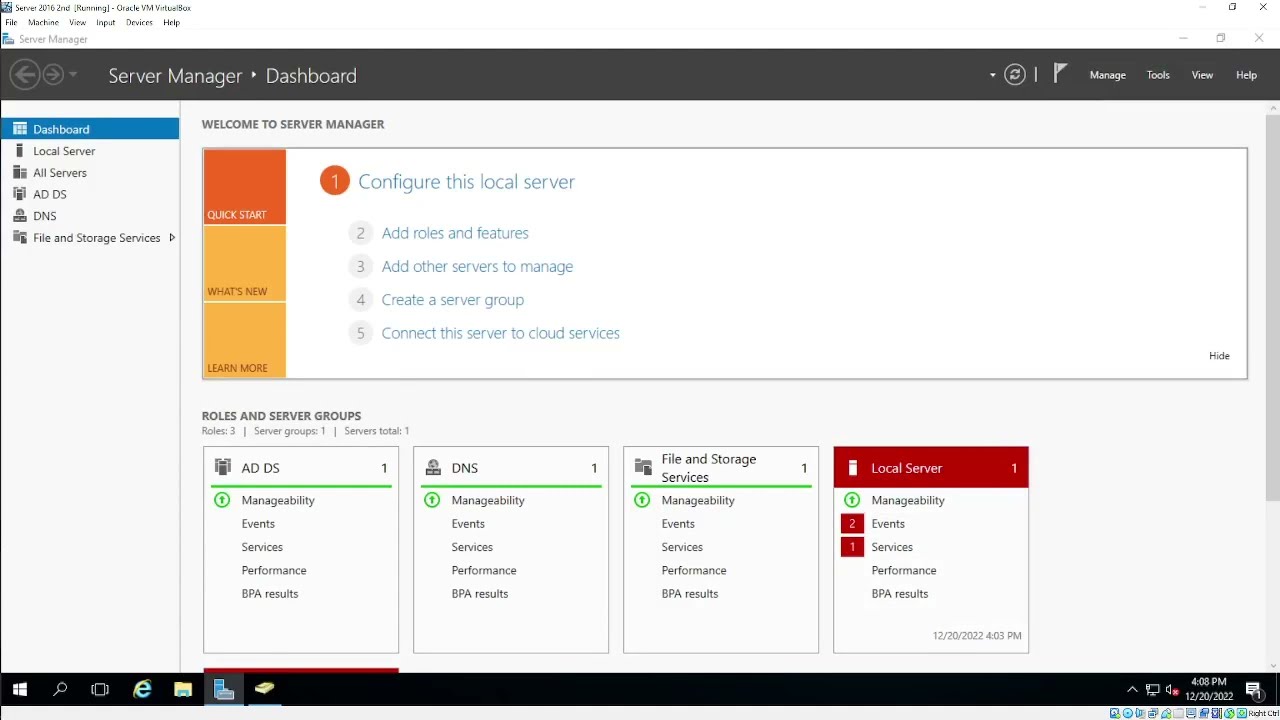Viewport: 1280px width, 720px height.
Task: Click the Server Manager taskbar icon
Action: [x=224, y=689]
